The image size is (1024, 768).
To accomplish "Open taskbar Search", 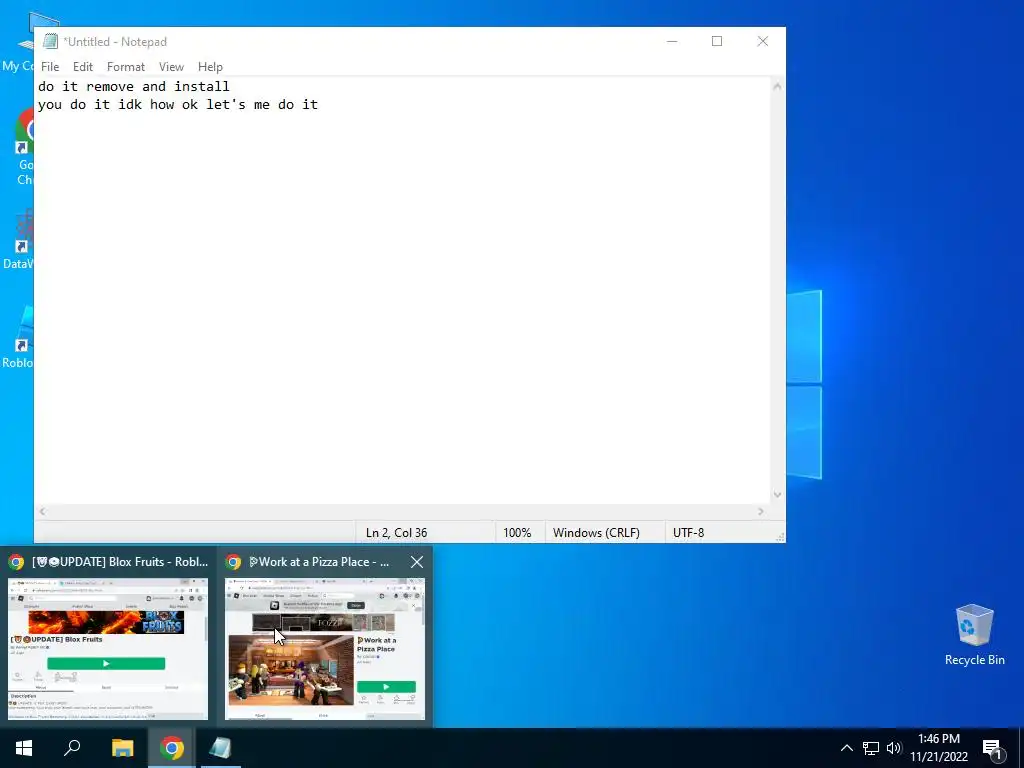I will coord(72,748).
